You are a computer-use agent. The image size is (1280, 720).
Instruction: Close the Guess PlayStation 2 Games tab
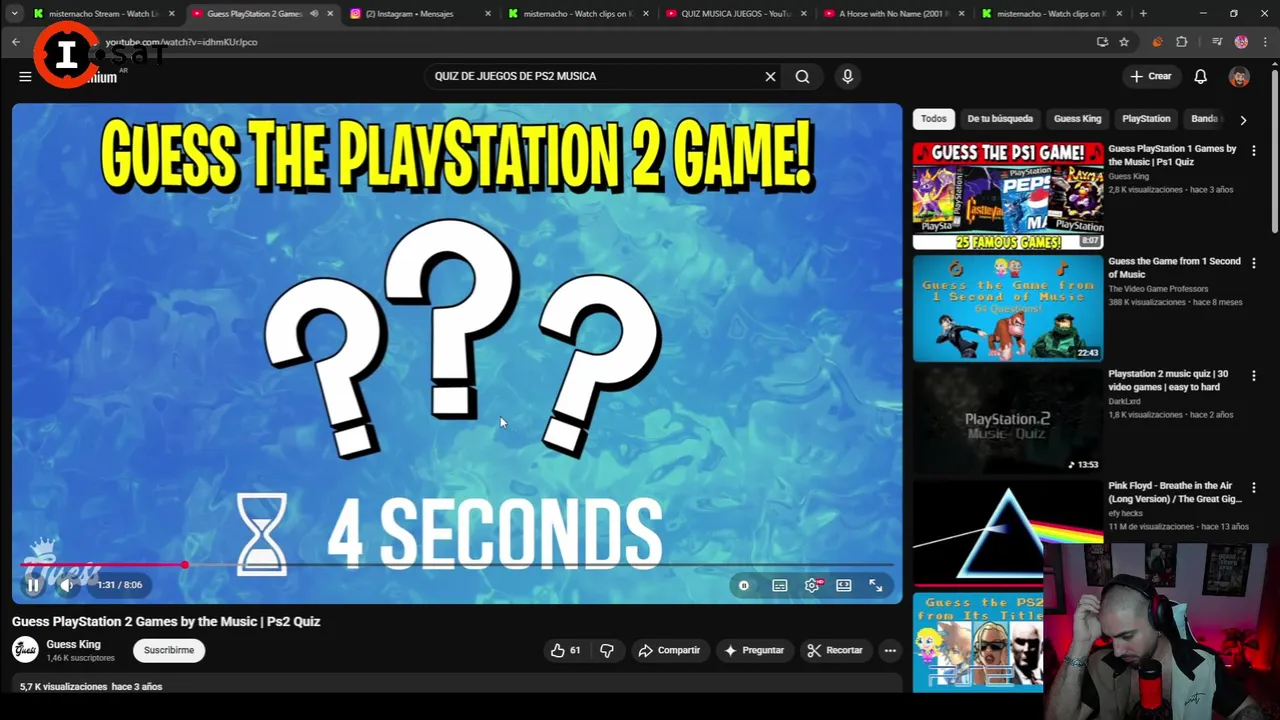coord(330,14)
